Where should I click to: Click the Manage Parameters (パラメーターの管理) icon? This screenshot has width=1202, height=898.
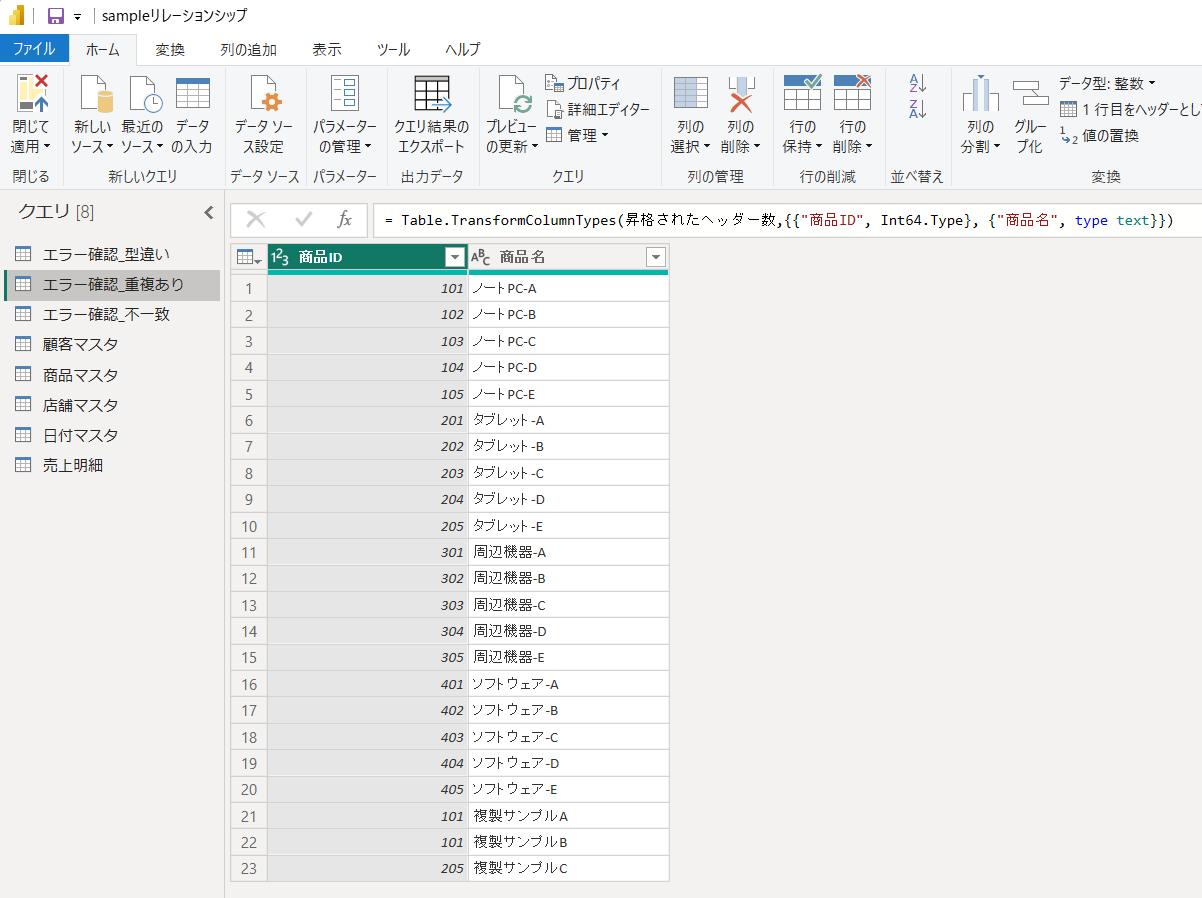[345, 93]
